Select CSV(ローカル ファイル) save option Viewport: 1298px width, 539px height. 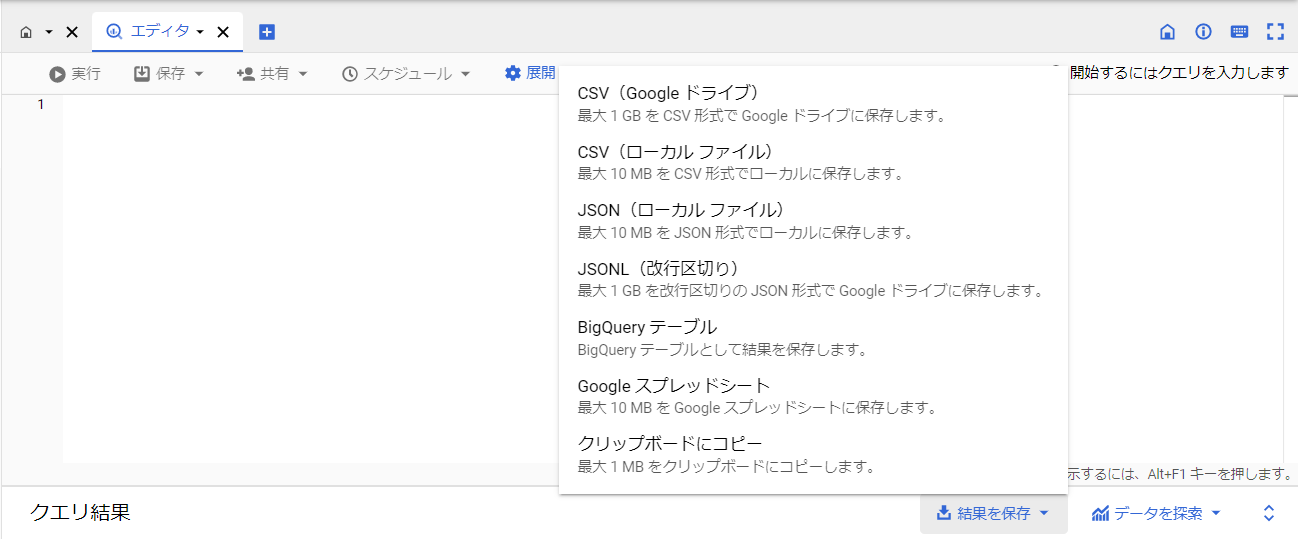[x=812, y=162]
